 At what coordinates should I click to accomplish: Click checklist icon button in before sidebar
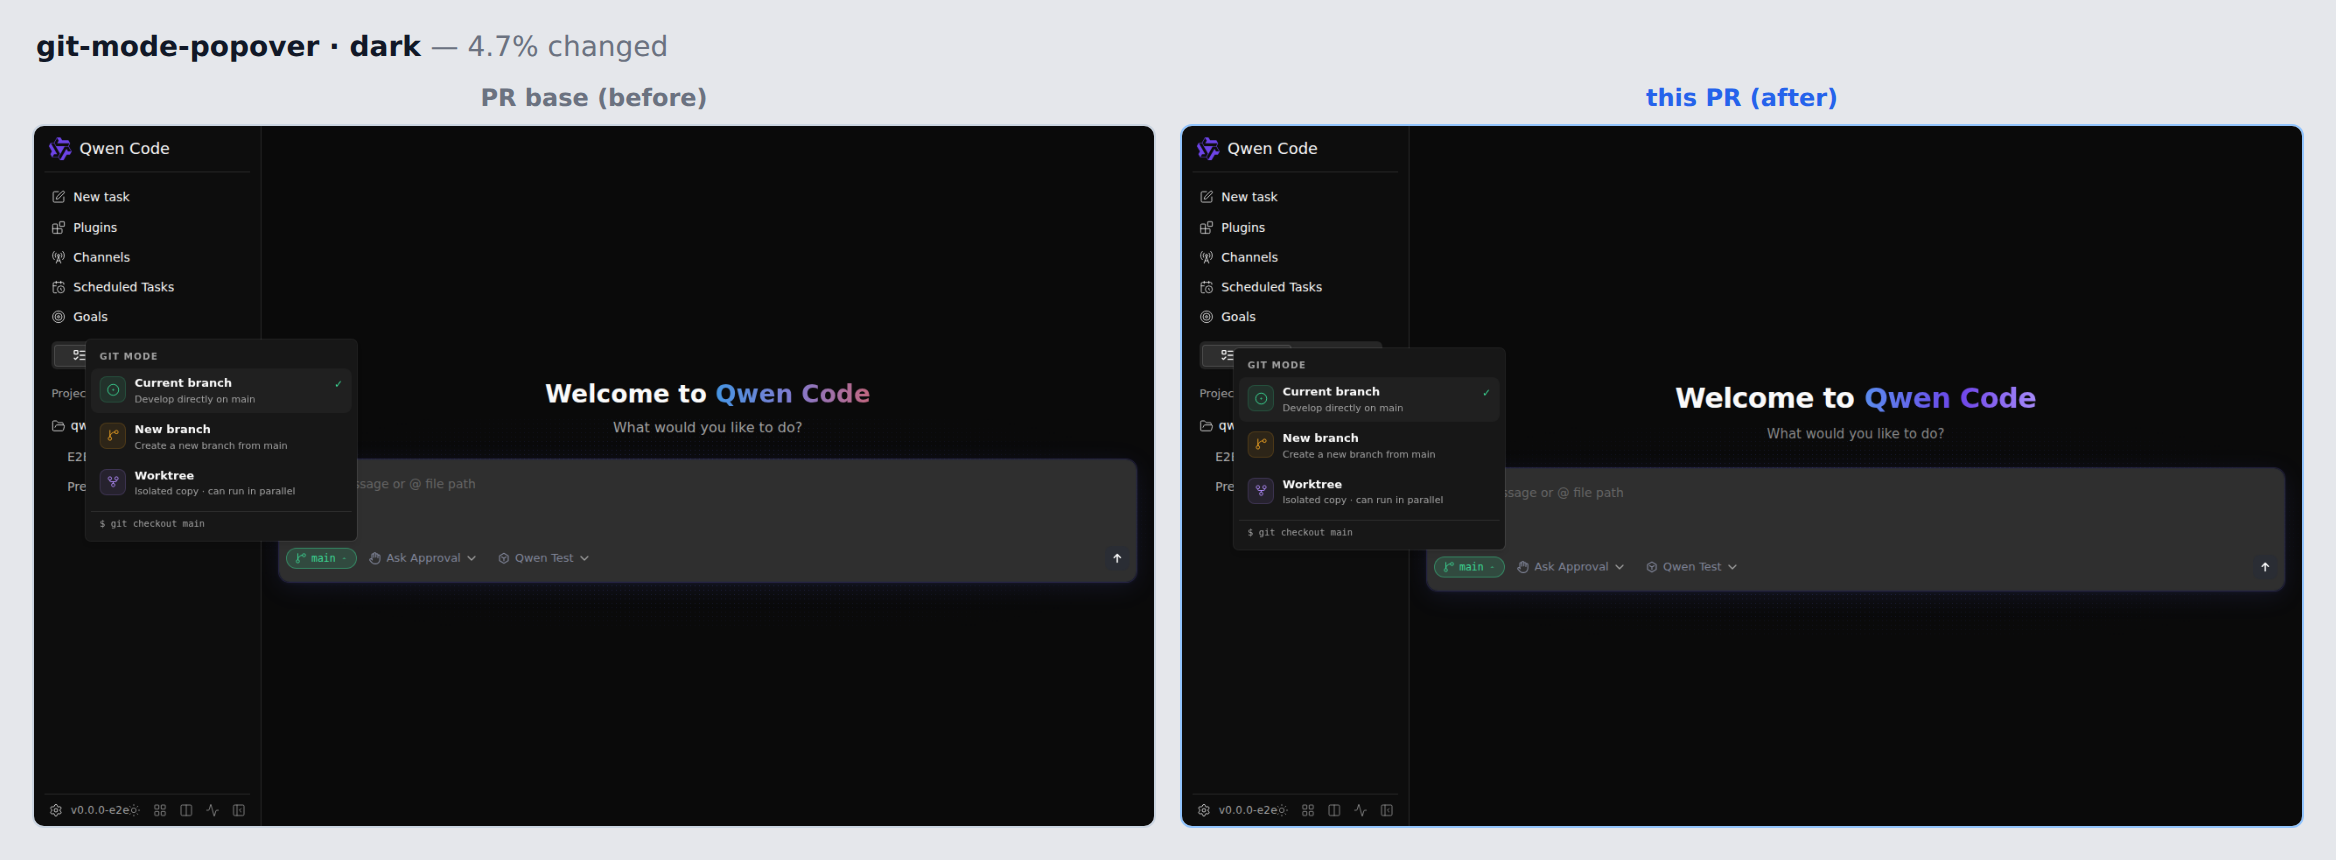pyautogui.click(x=70, y=355)
